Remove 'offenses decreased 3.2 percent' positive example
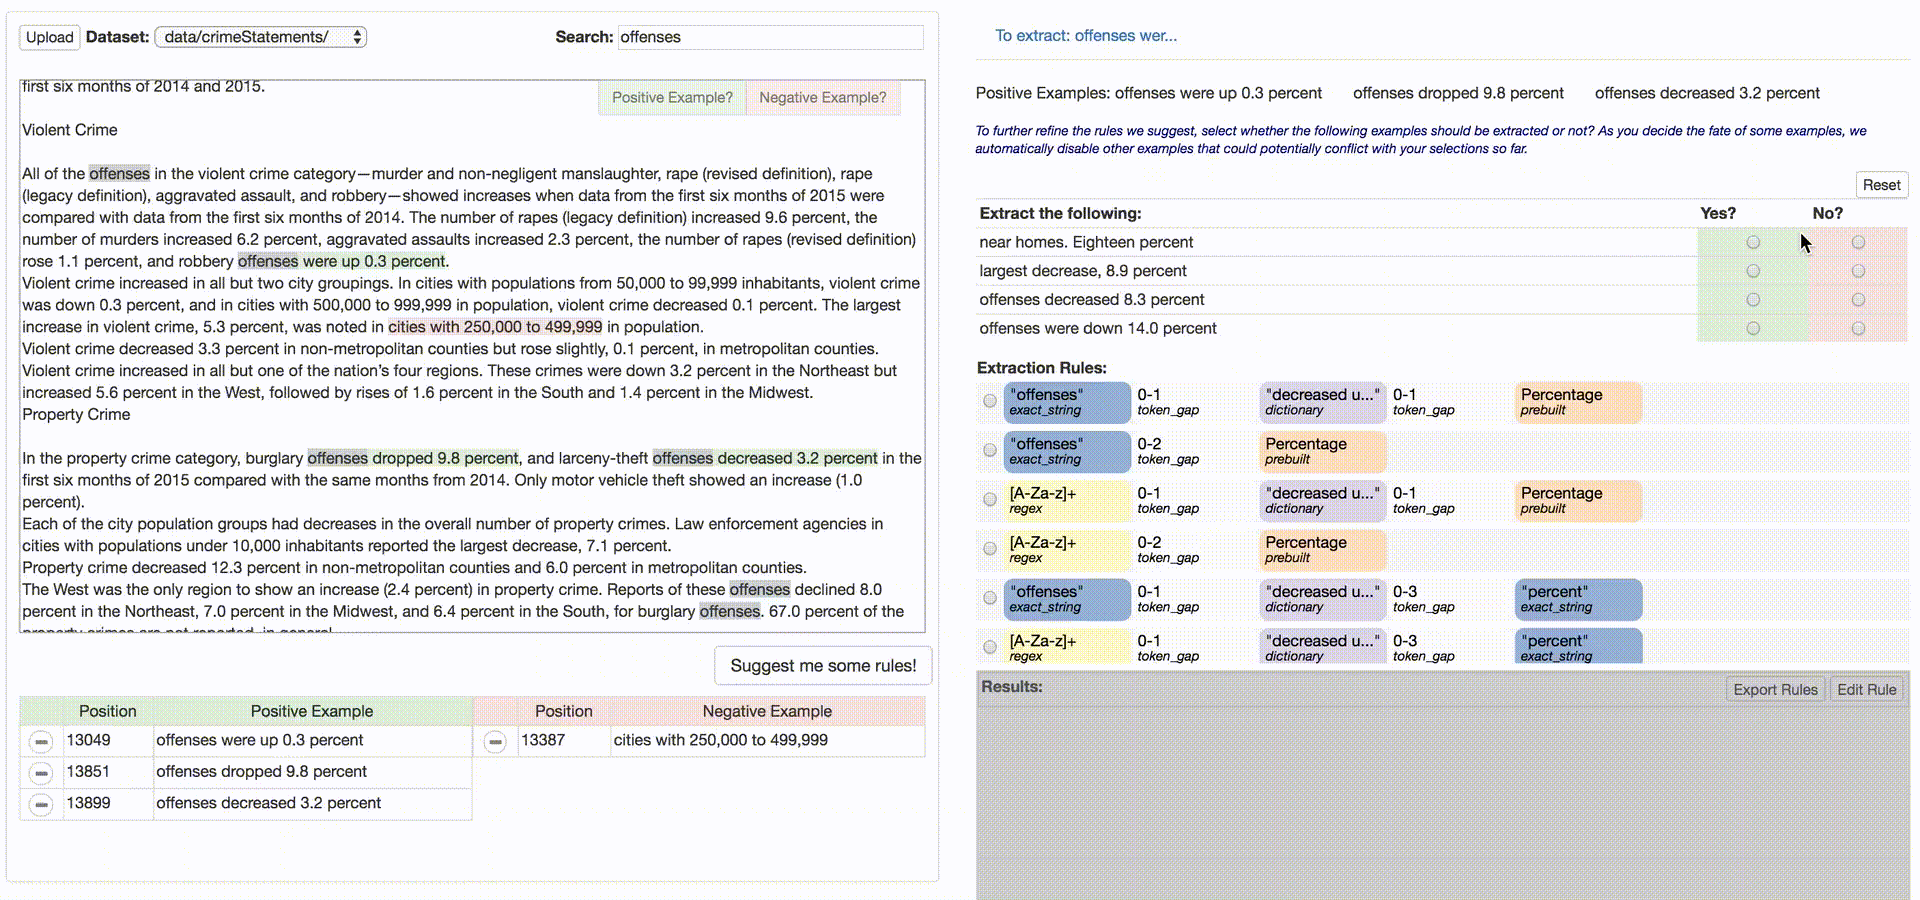The width and height of the screenshot is (1920, 900). pos(41,804)
